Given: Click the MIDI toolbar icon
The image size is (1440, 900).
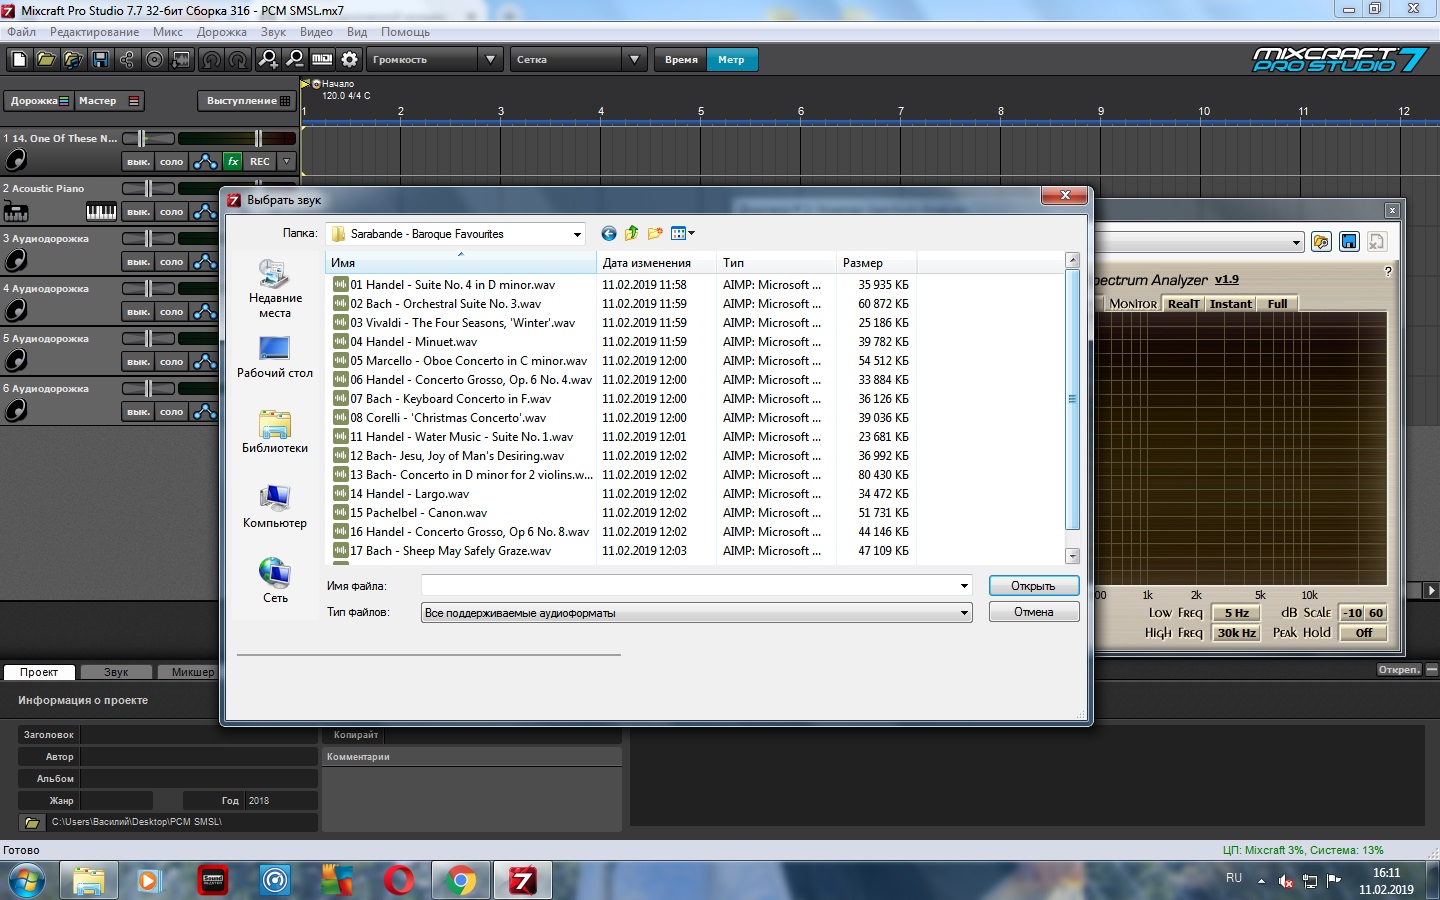Looking at the screenshot, I should 322,60.
